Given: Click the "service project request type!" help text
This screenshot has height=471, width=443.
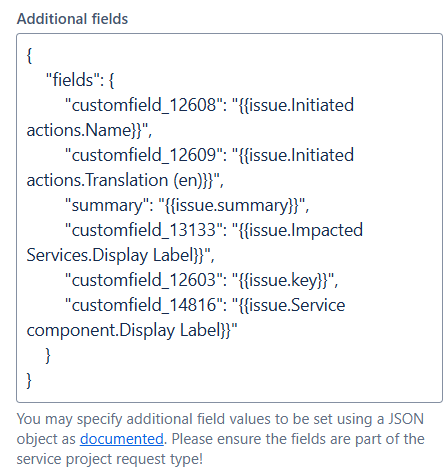Looking at the screenshot, I should (x=110, y=459).
